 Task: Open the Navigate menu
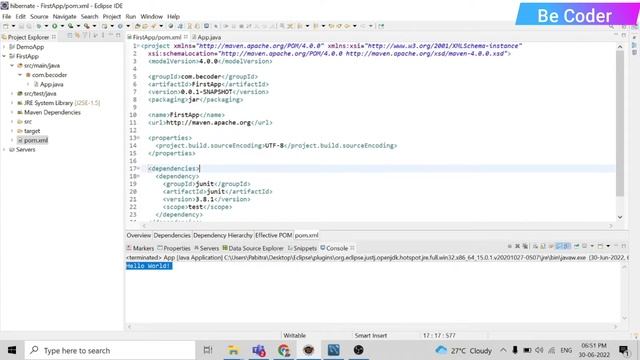[x=64, y=17]
